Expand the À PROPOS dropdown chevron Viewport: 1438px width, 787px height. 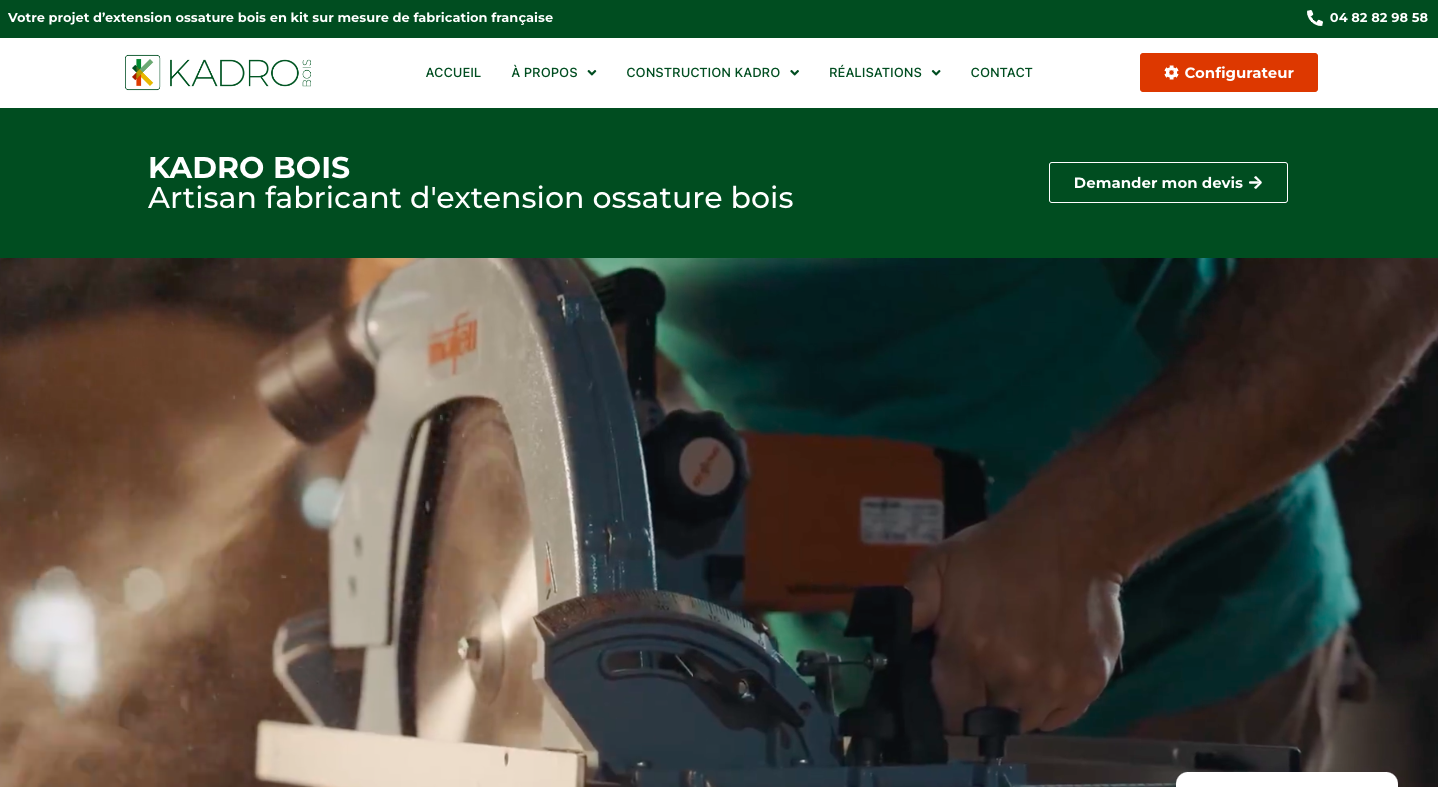[591, 72]
